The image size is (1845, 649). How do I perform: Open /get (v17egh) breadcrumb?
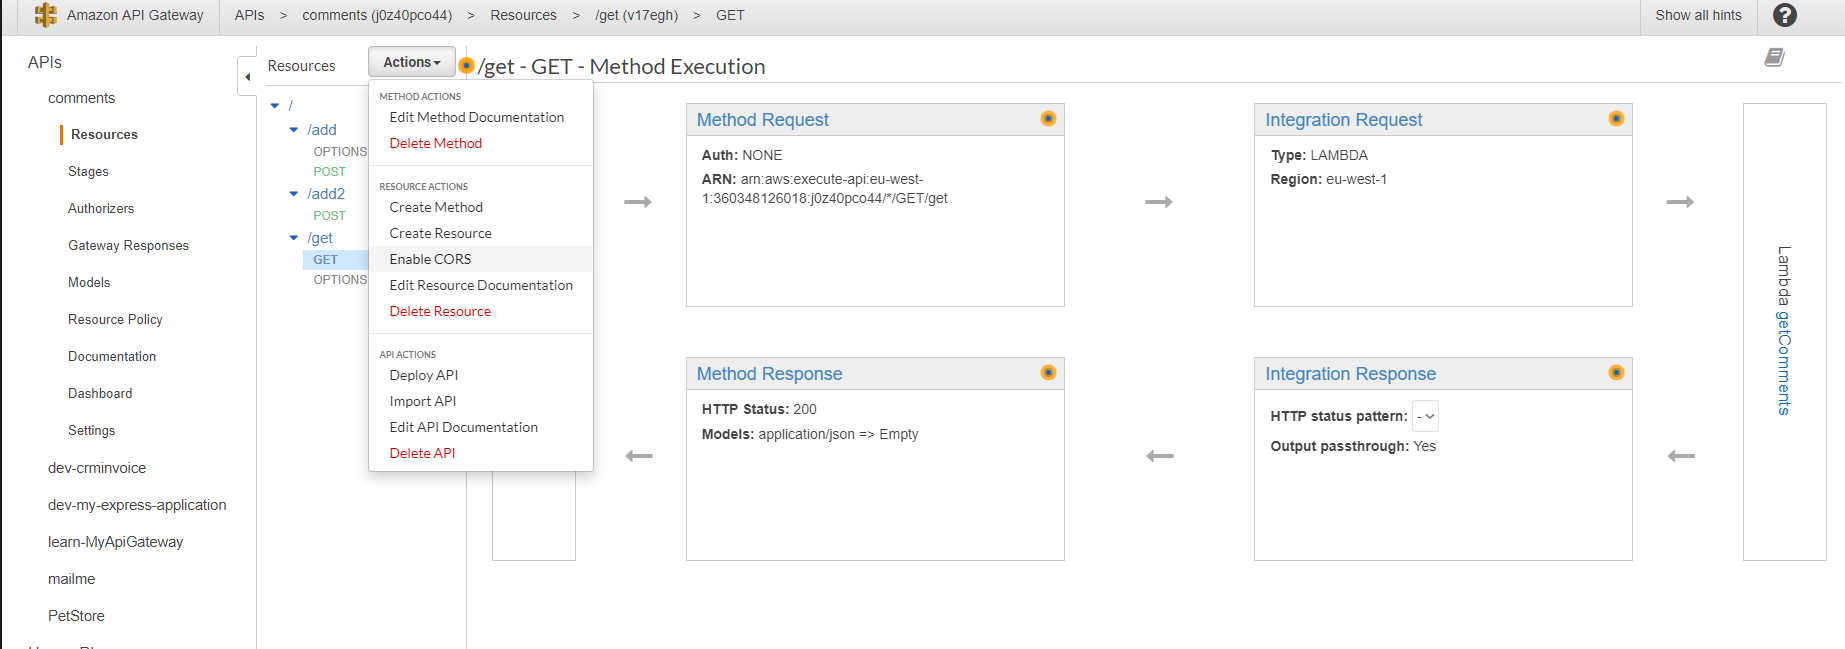pyautogui.click(x=636, y=15)
